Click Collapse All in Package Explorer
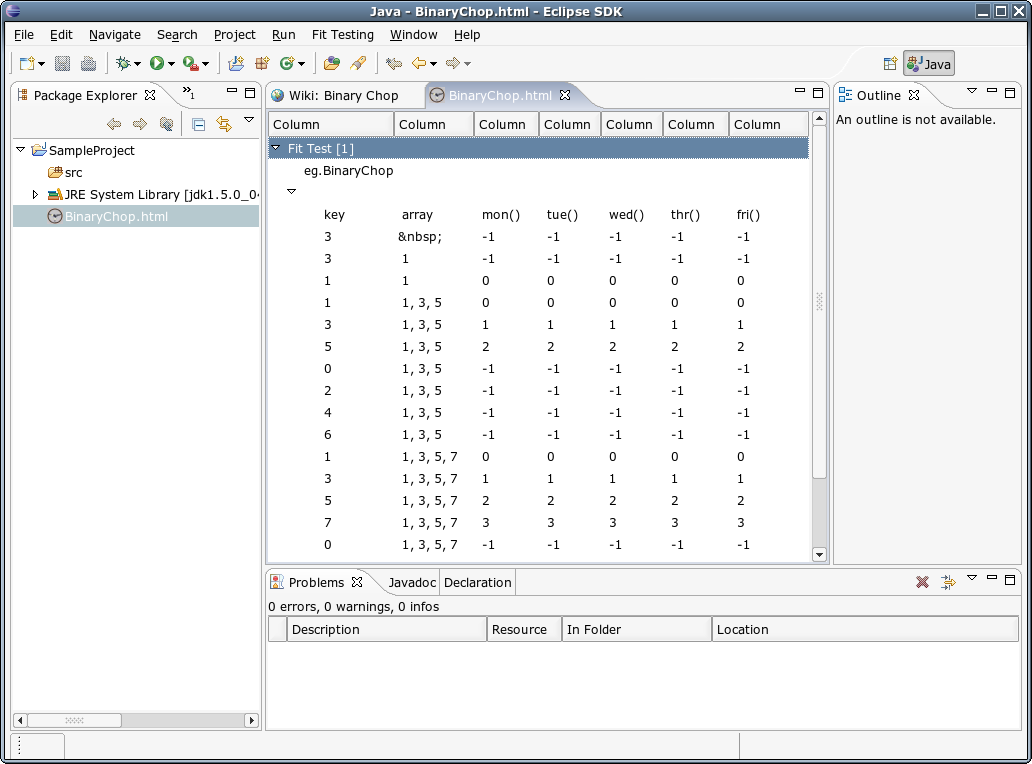1032x764 pixels. click(x=198, y=124)
